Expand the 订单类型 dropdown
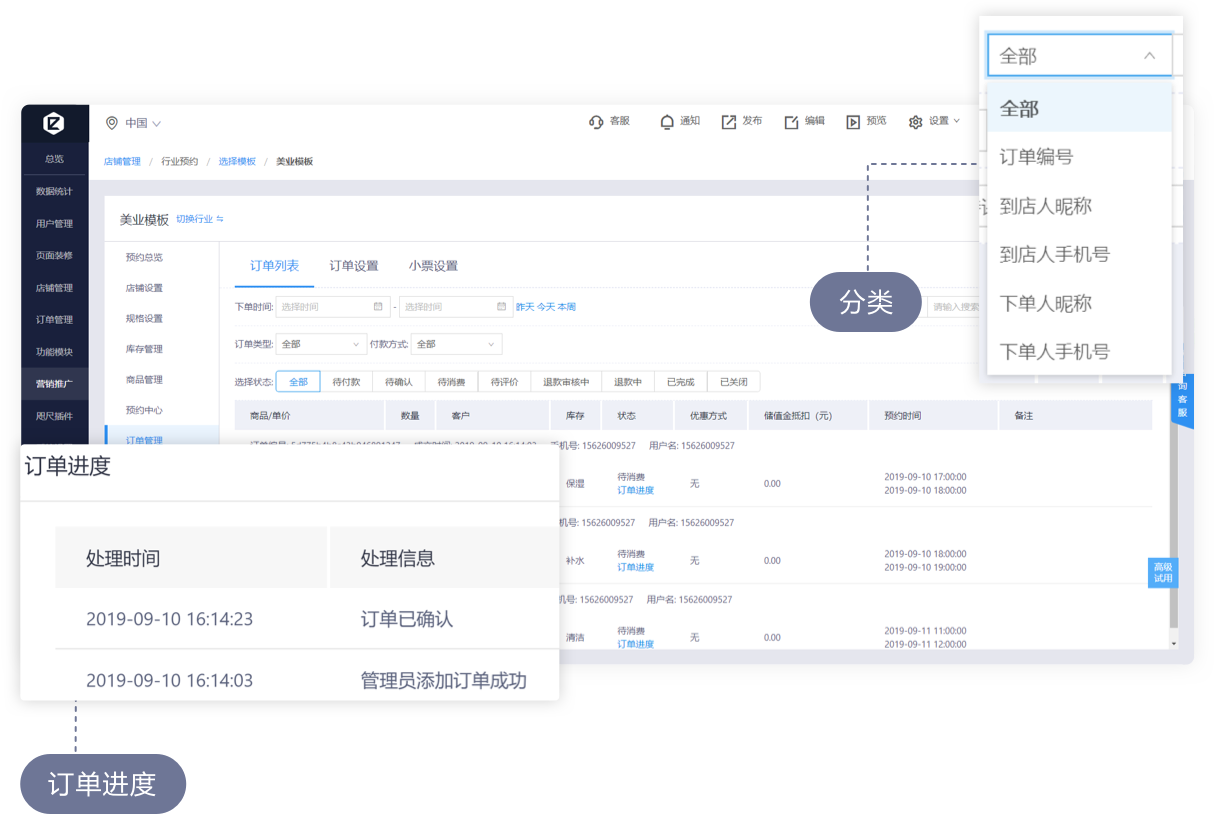 click(x=321, y=344)
